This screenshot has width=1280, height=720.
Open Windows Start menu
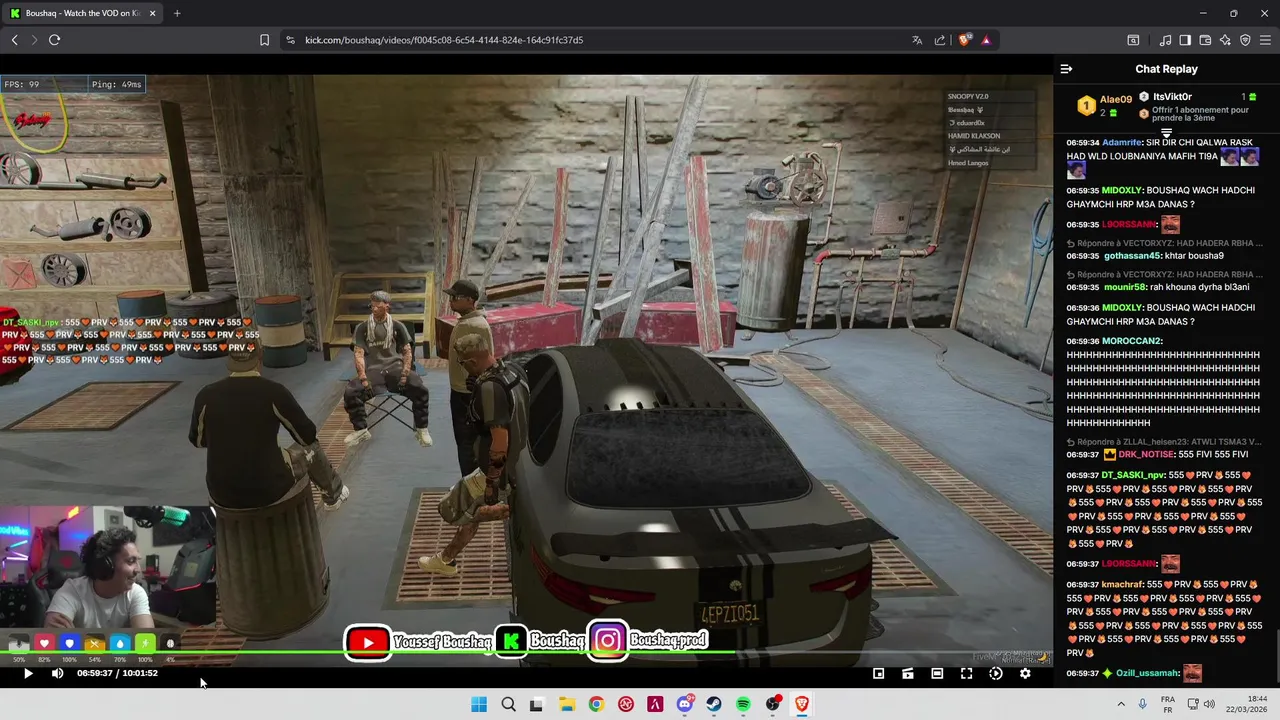(479, 704)
